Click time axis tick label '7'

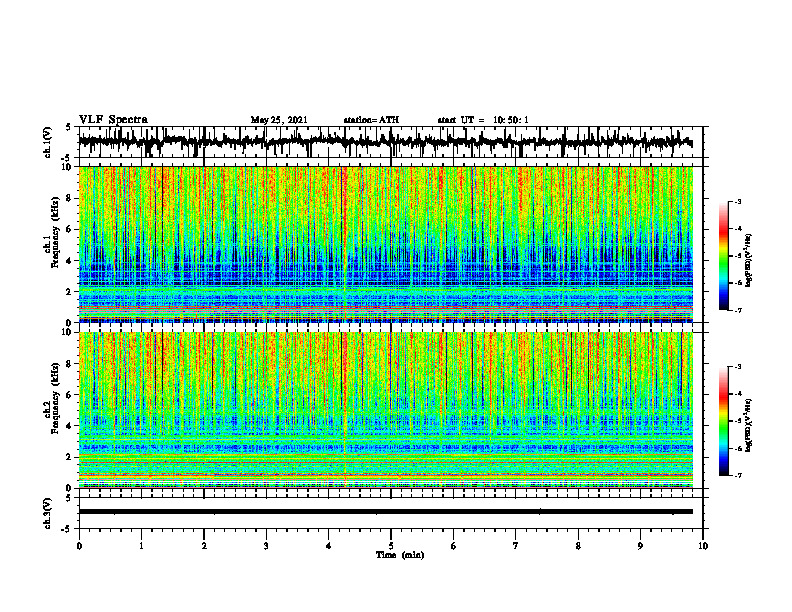click(x=516, y=546)
